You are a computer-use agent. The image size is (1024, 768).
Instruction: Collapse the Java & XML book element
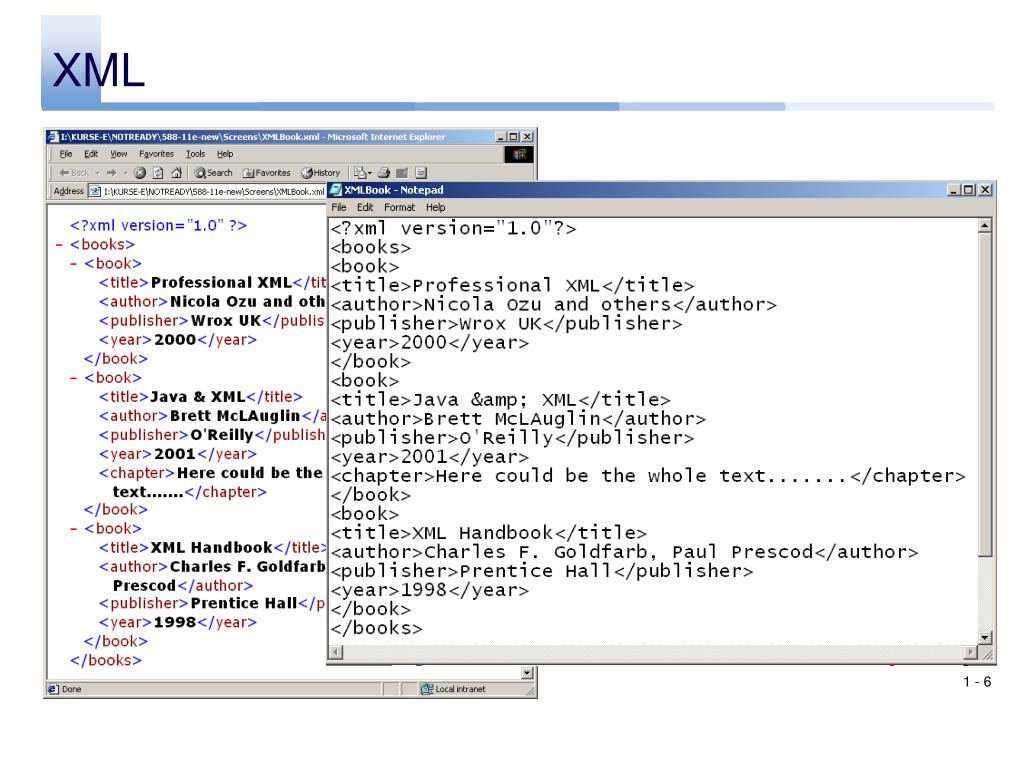73,378
